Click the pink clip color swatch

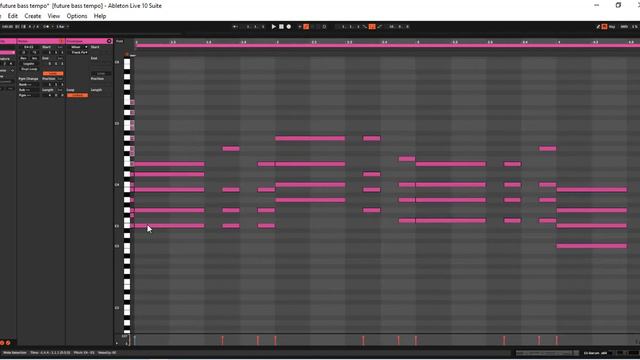point(7,52)
